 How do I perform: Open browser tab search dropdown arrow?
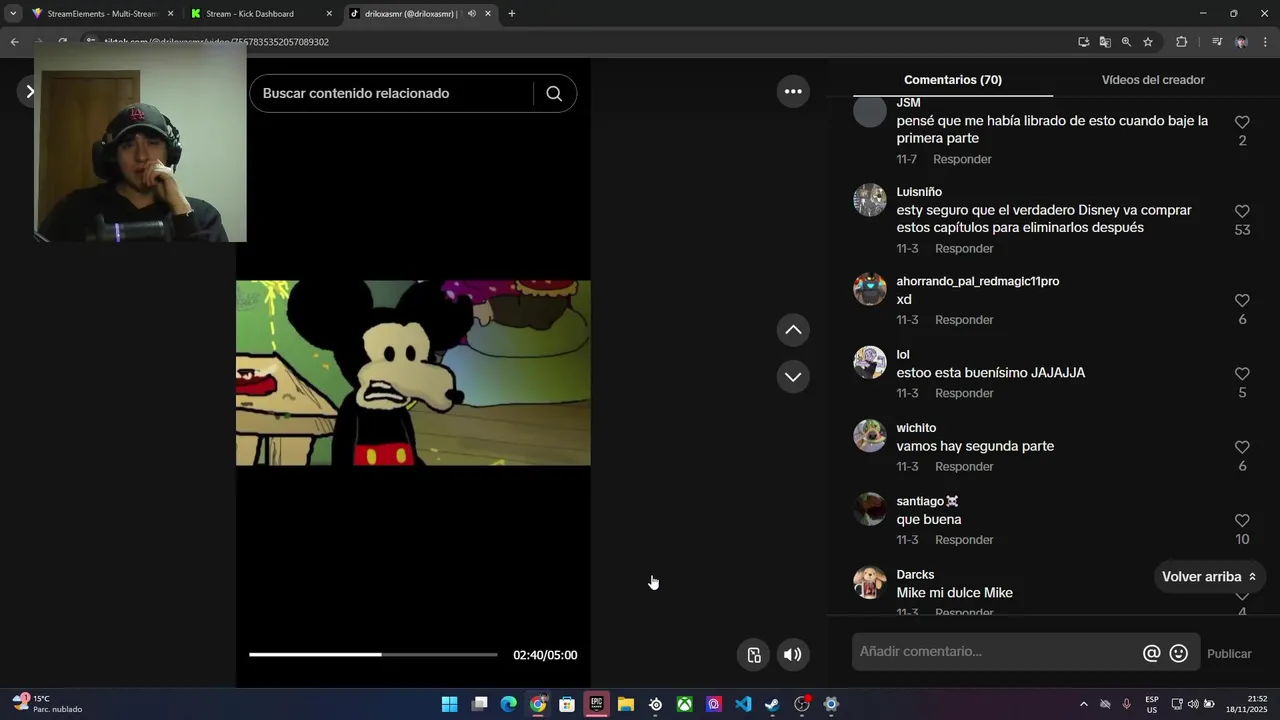[x=13, y=14]
